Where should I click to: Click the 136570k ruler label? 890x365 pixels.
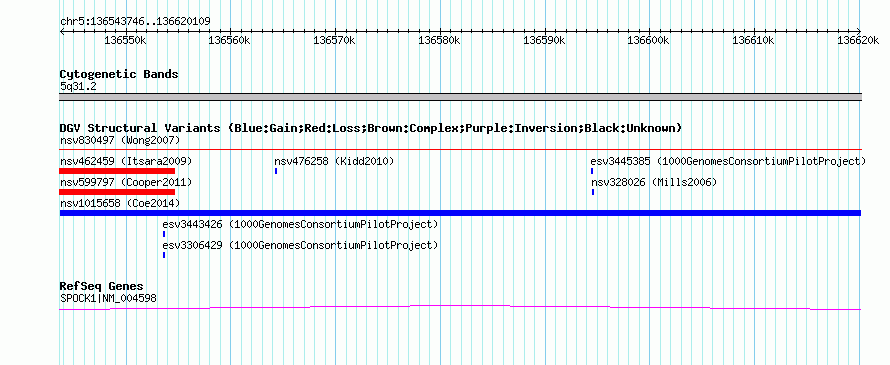click(335, 40)
